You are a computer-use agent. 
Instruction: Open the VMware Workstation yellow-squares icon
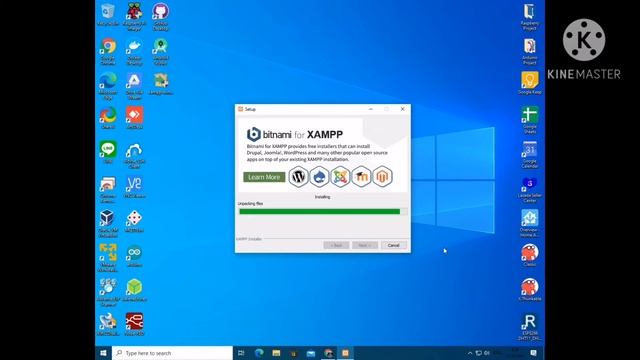click(x=108, y=253)
